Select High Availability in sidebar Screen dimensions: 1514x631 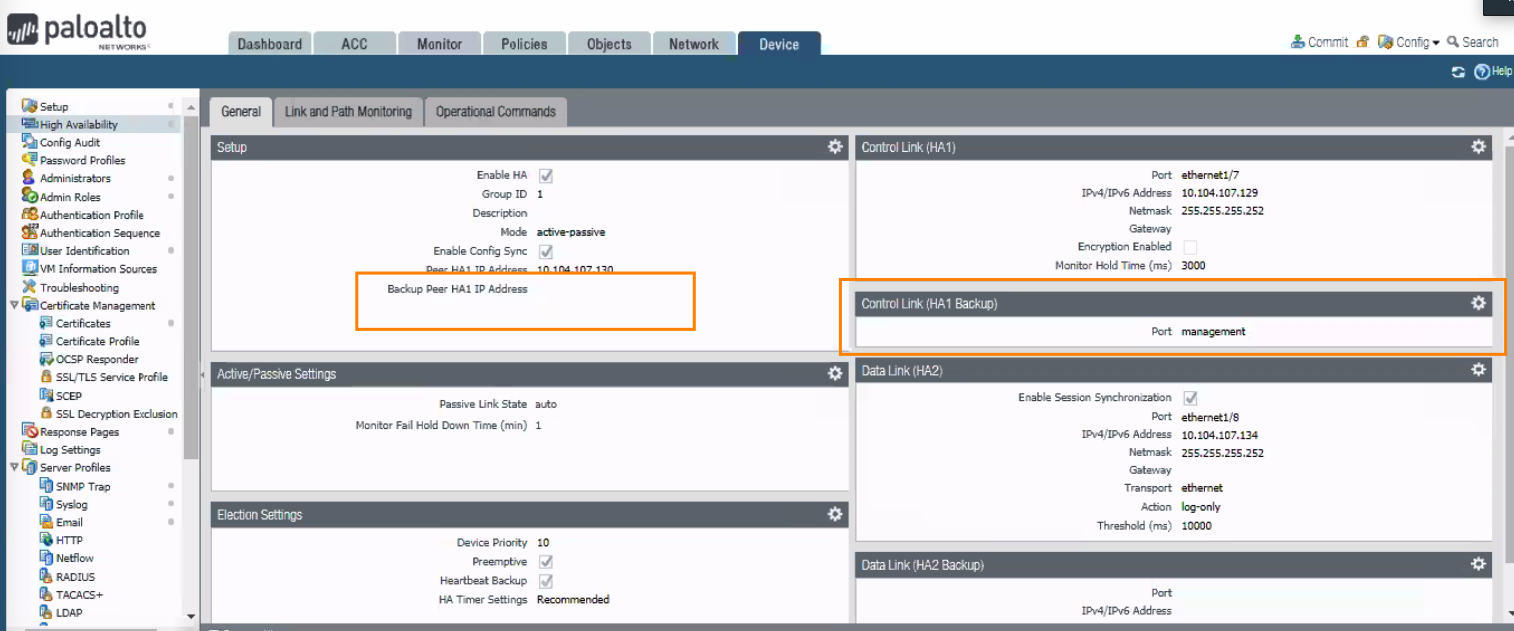[79, 124]
